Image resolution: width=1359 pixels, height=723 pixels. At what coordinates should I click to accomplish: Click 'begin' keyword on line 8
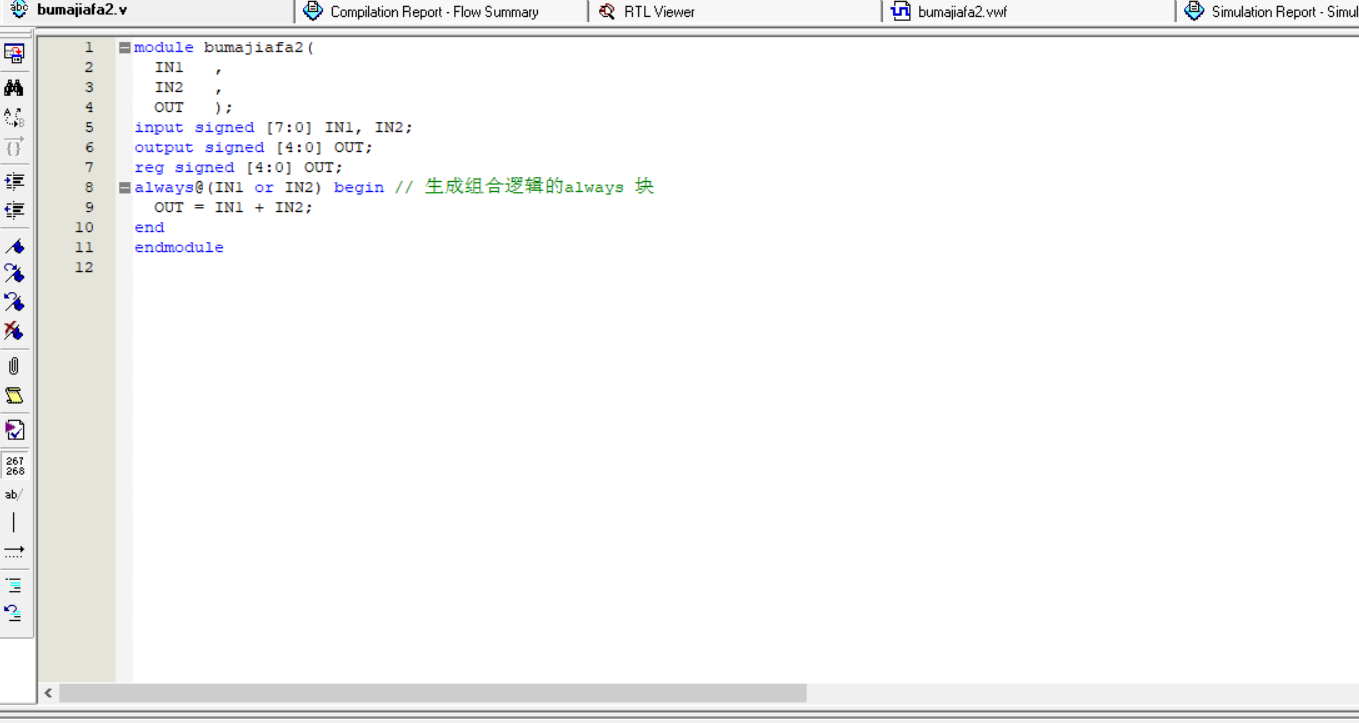coord(358,187)
